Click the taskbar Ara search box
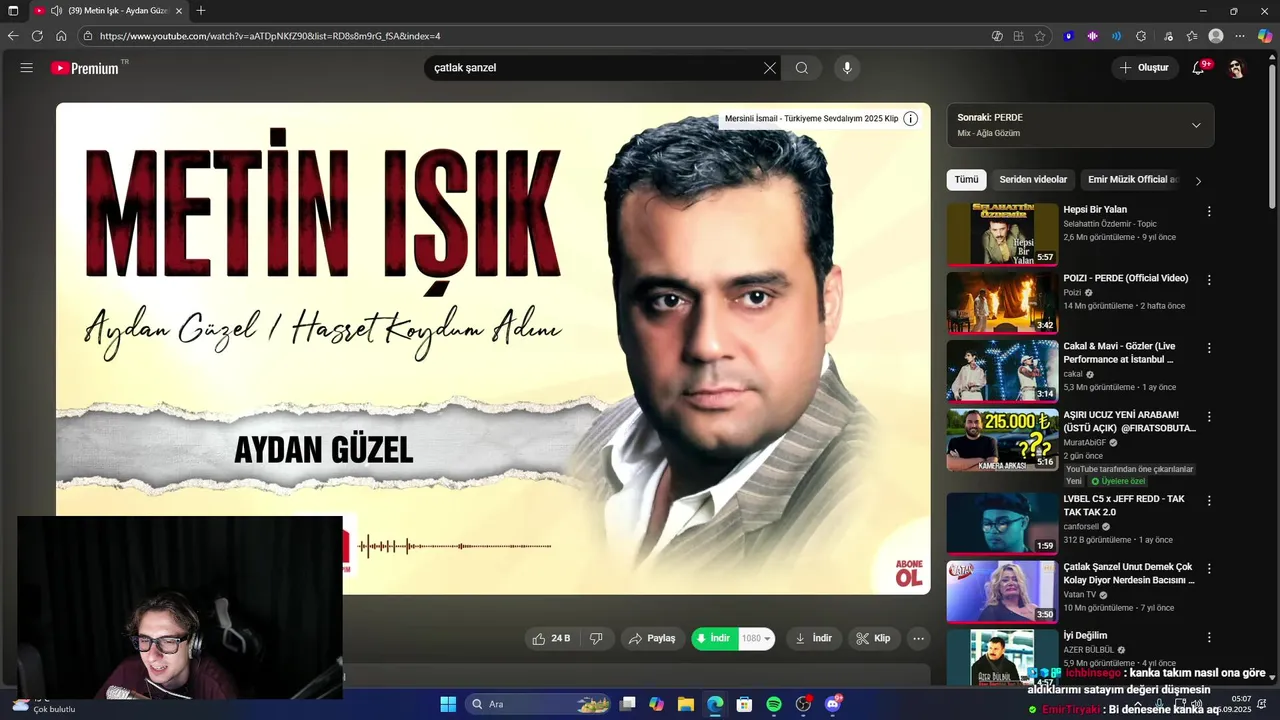Screen dimensions: 1280x720 click(540, 704)
